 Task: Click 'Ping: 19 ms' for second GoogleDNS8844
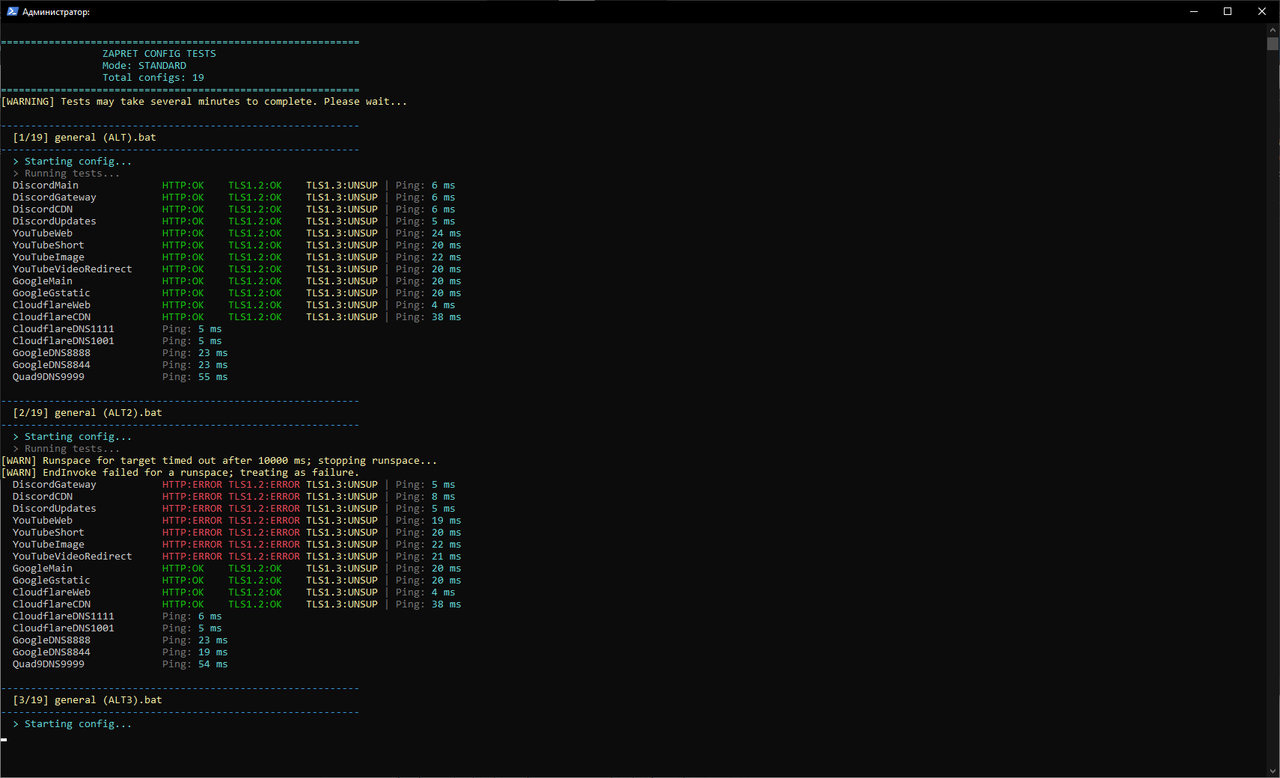pos(195,652)
